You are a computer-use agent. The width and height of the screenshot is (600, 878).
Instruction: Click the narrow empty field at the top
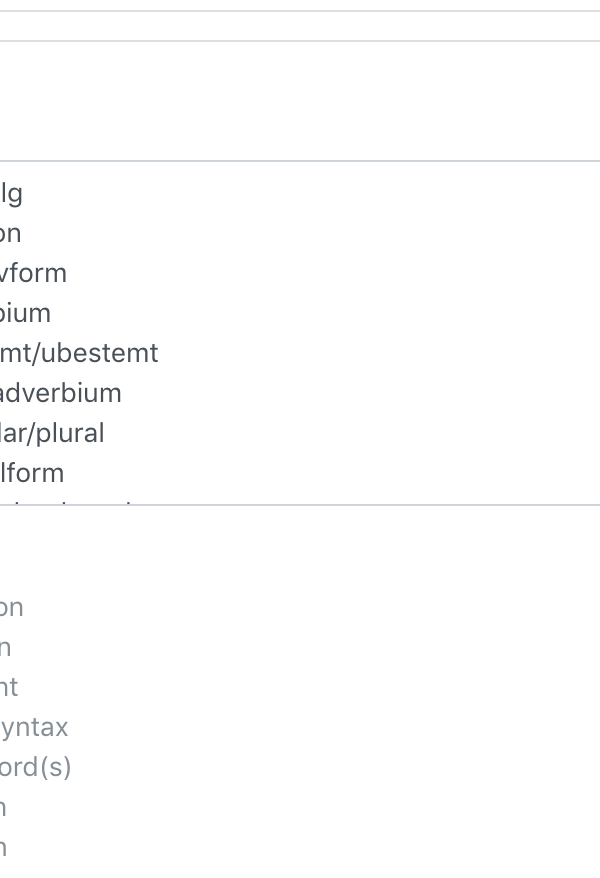(x=300, y=26)
